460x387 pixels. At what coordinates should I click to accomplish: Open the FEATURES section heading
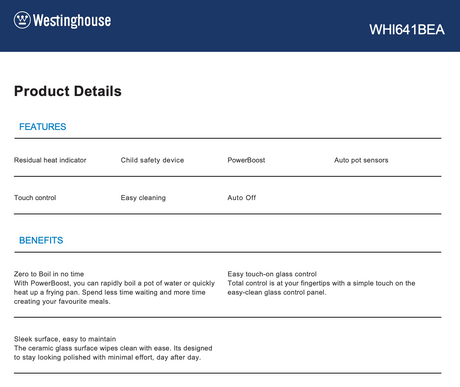[43, 127]
